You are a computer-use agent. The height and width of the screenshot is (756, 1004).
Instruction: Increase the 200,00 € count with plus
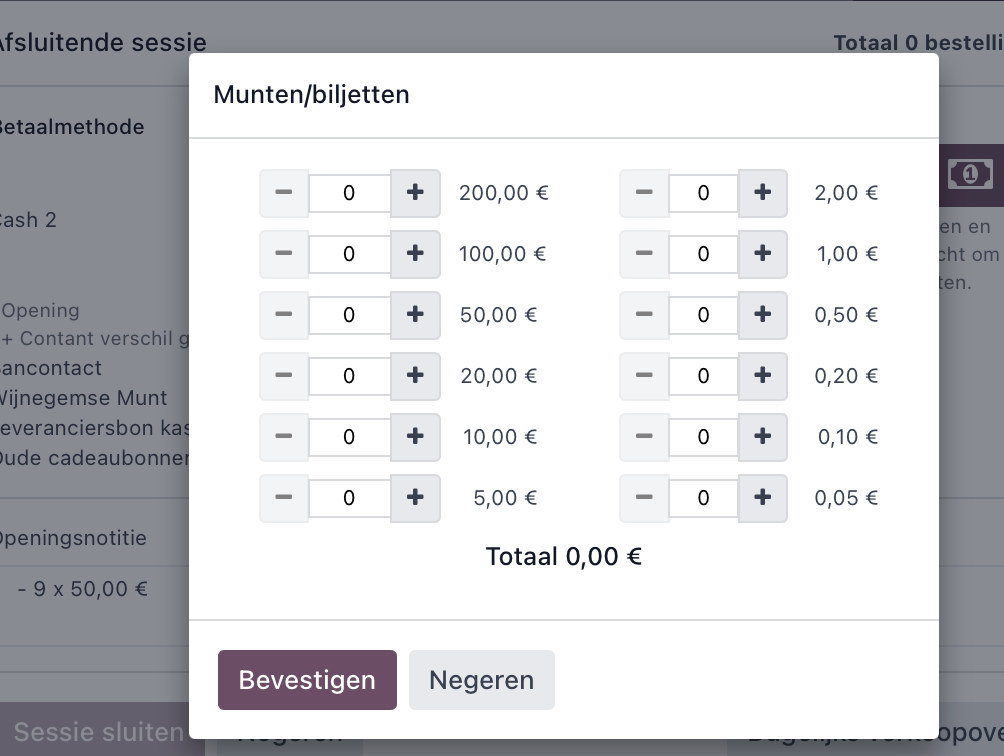[x=415, y=193]
